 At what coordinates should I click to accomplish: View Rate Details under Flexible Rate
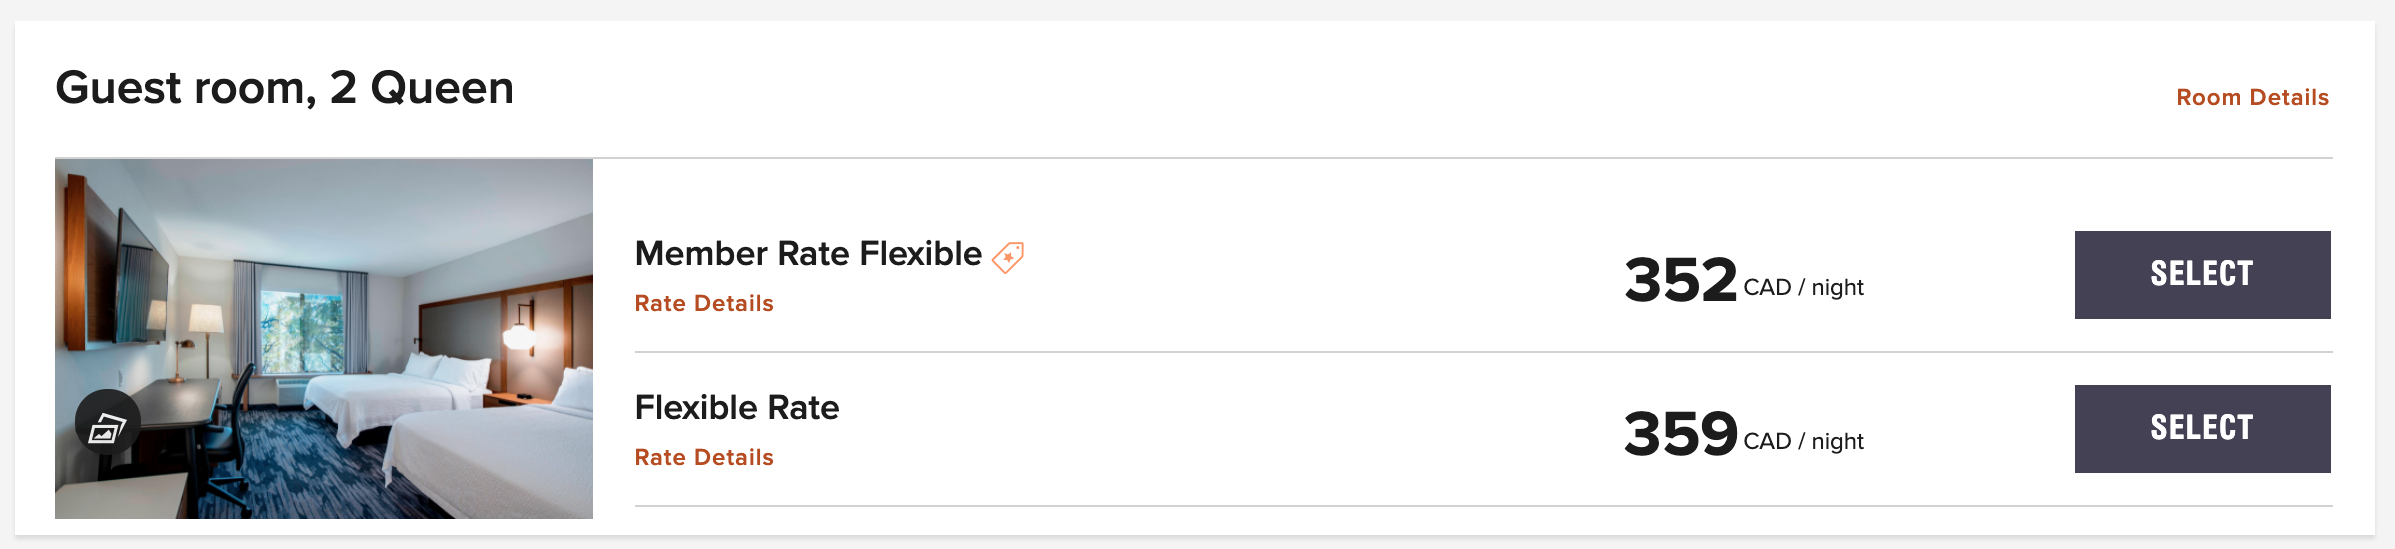click(704, 457)
